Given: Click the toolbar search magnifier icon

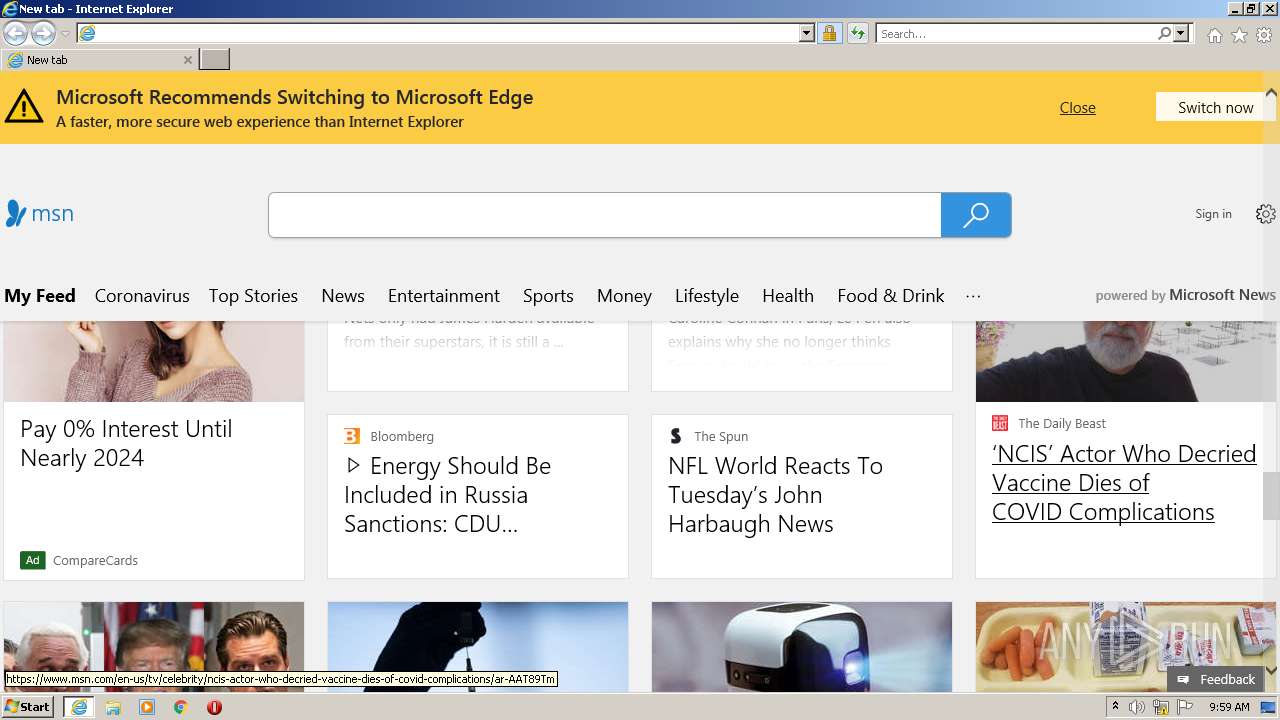Looking at the screenshot, I should 1164,33.
